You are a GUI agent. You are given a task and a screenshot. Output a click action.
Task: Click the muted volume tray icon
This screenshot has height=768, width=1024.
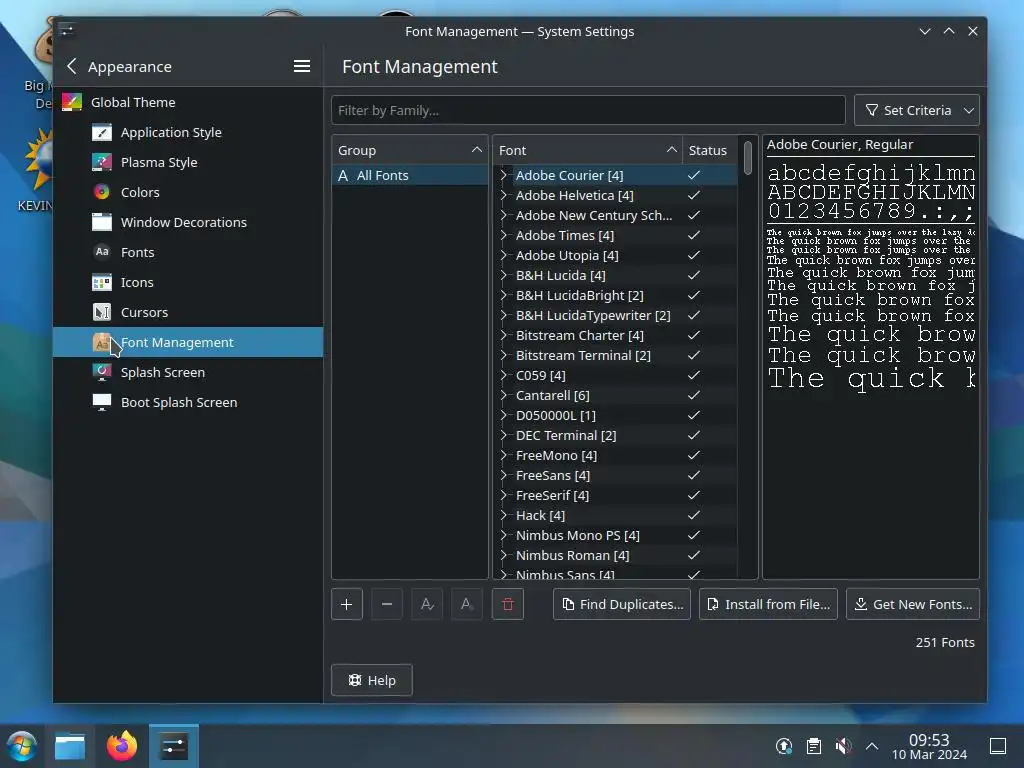click(843, 746)
